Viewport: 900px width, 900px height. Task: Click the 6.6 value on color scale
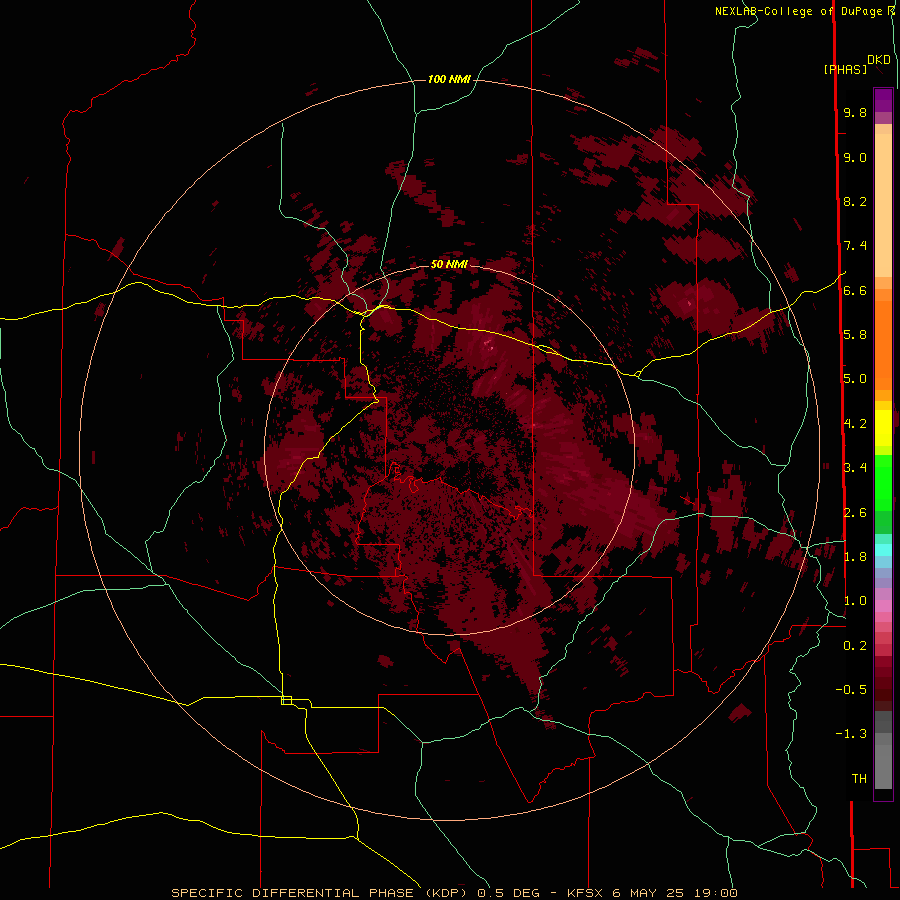coord(855,290)
